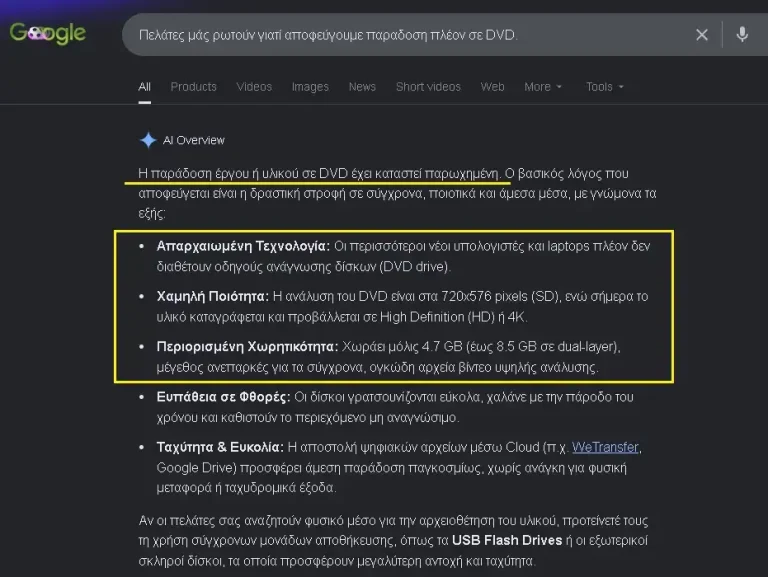Select the All results tab
Screen dimensions: 768x577
(144, 87)
